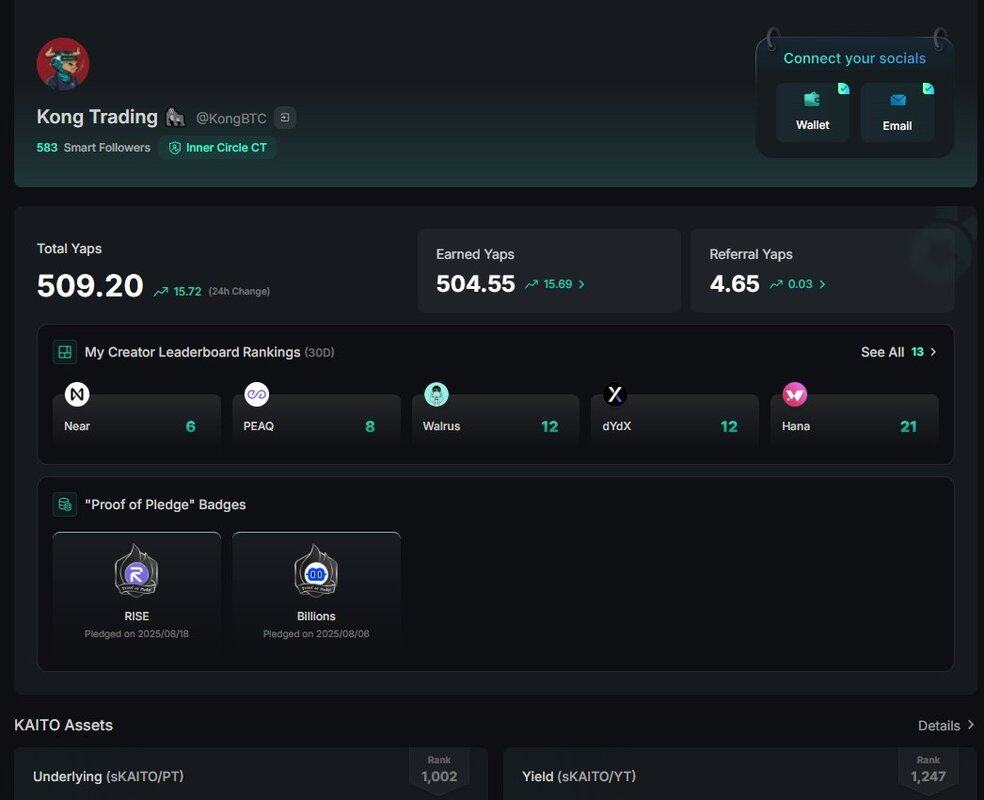Screen dimensions: 984x800
Task: Click the icon next to the @KongBTC handle
Action: click(x=285, y=117)
